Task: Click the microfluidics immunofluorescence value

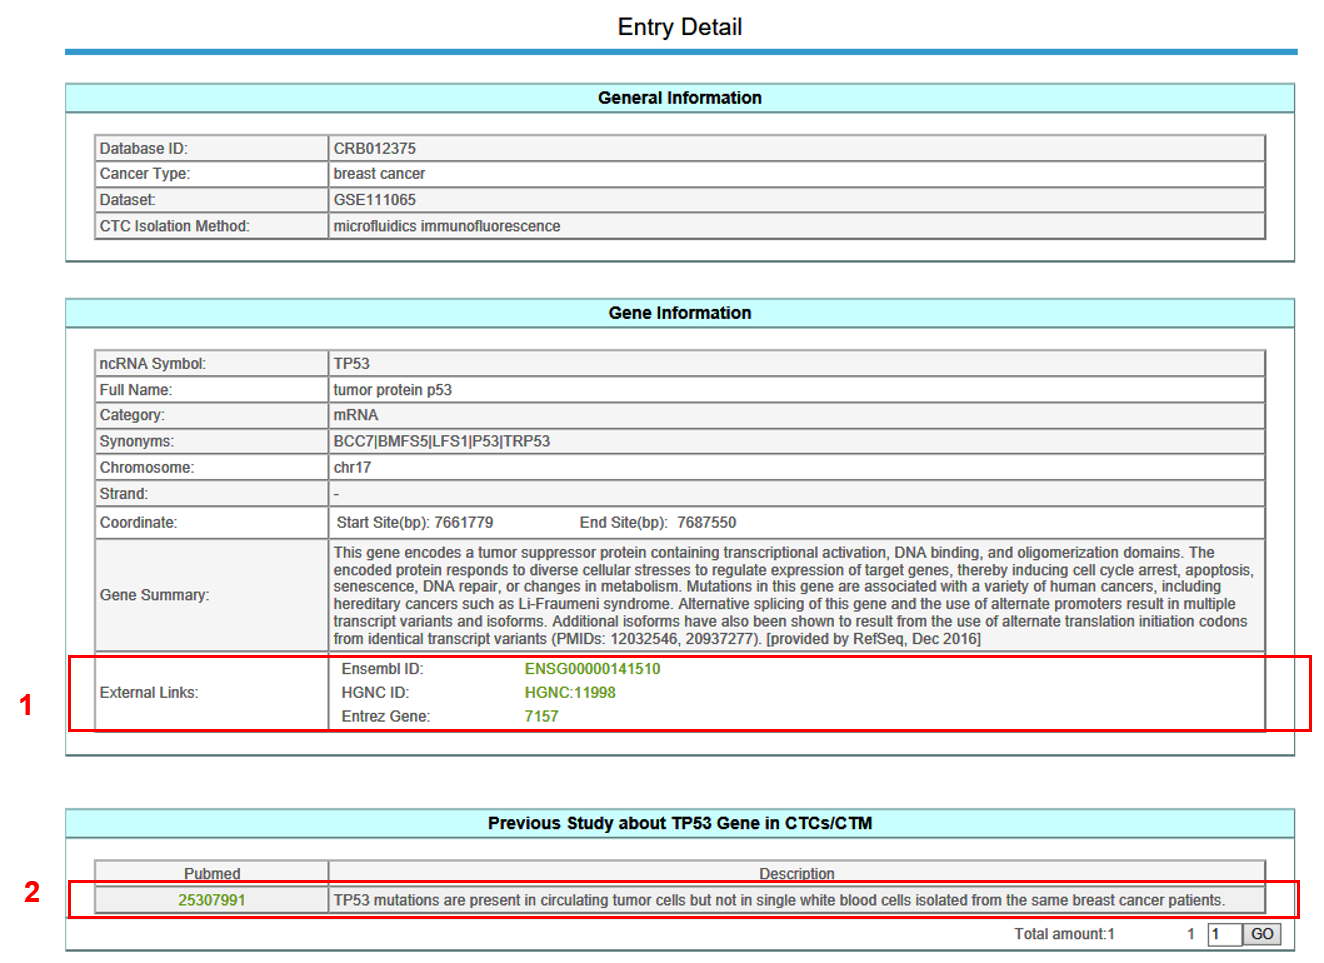Action: click(447, 226)
